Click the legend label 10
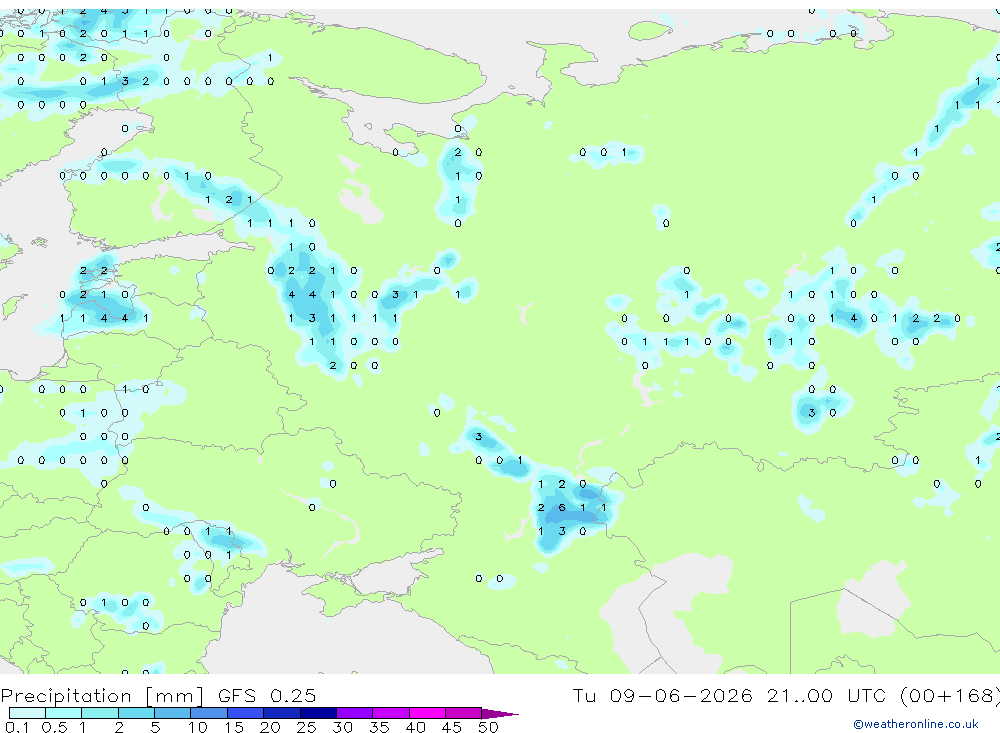The width and height of the screenshot is (1000, 733). pyautogui.click(x=198, y=727)
